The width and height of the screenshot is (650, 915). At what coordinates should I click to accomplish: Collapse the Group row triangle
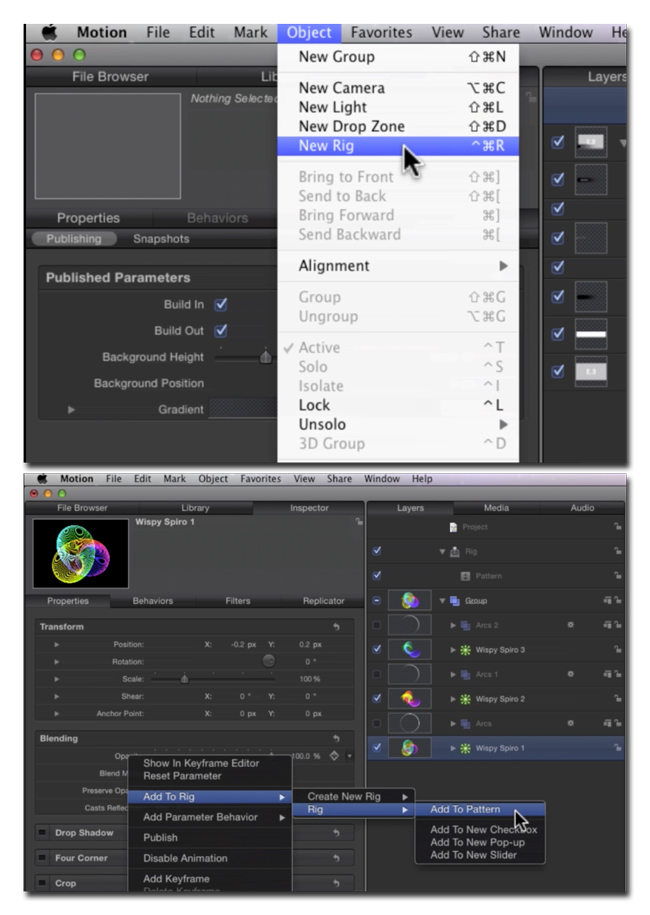tap(443, 600)
